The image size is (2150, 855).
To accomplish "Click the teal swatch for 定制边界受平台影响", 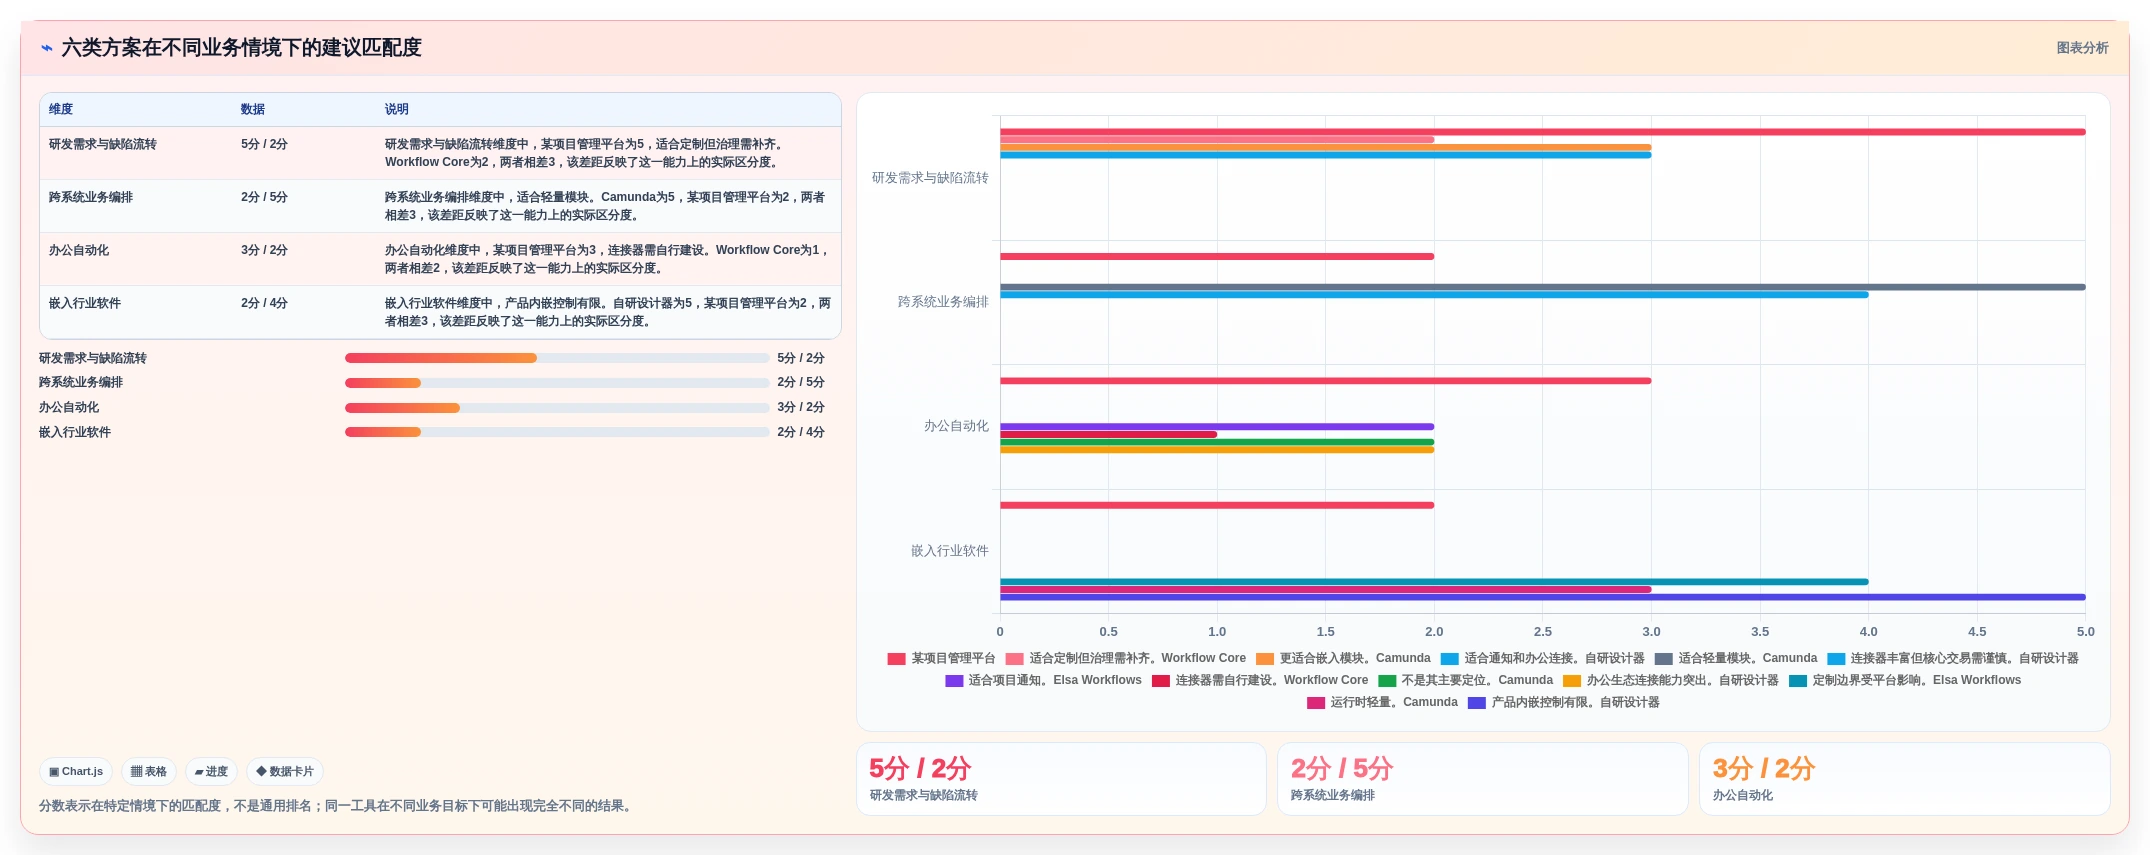I will (x=1798, y=681).
